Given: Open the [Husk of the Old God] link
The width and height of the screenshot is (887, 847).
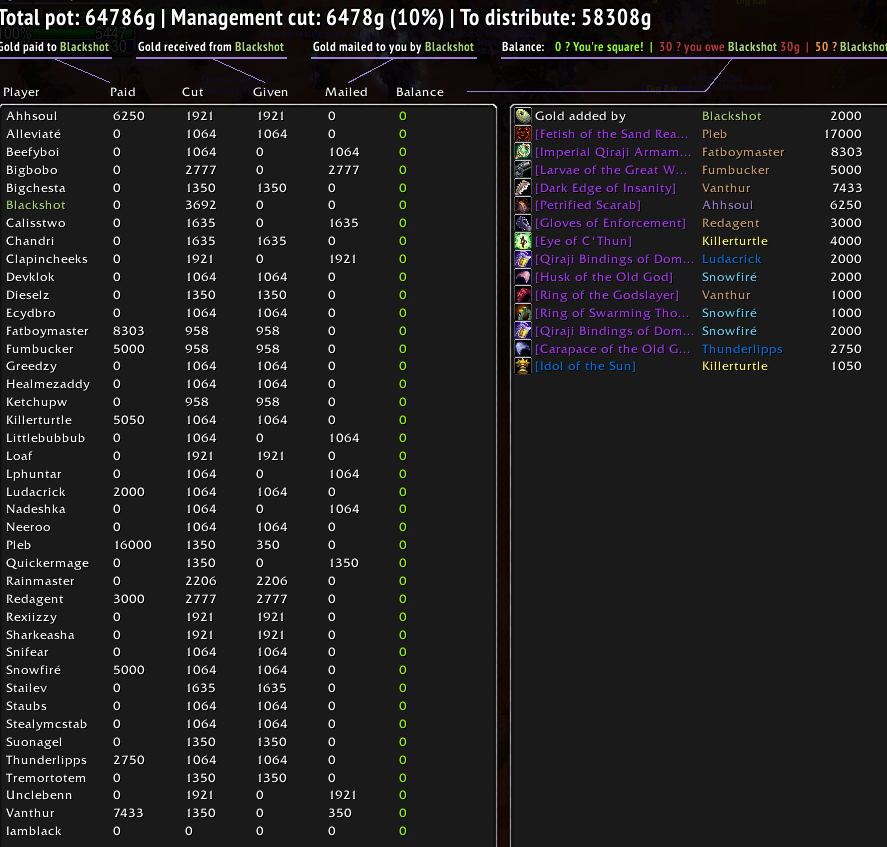Looking at the screenshot, I should coord(604,277).
